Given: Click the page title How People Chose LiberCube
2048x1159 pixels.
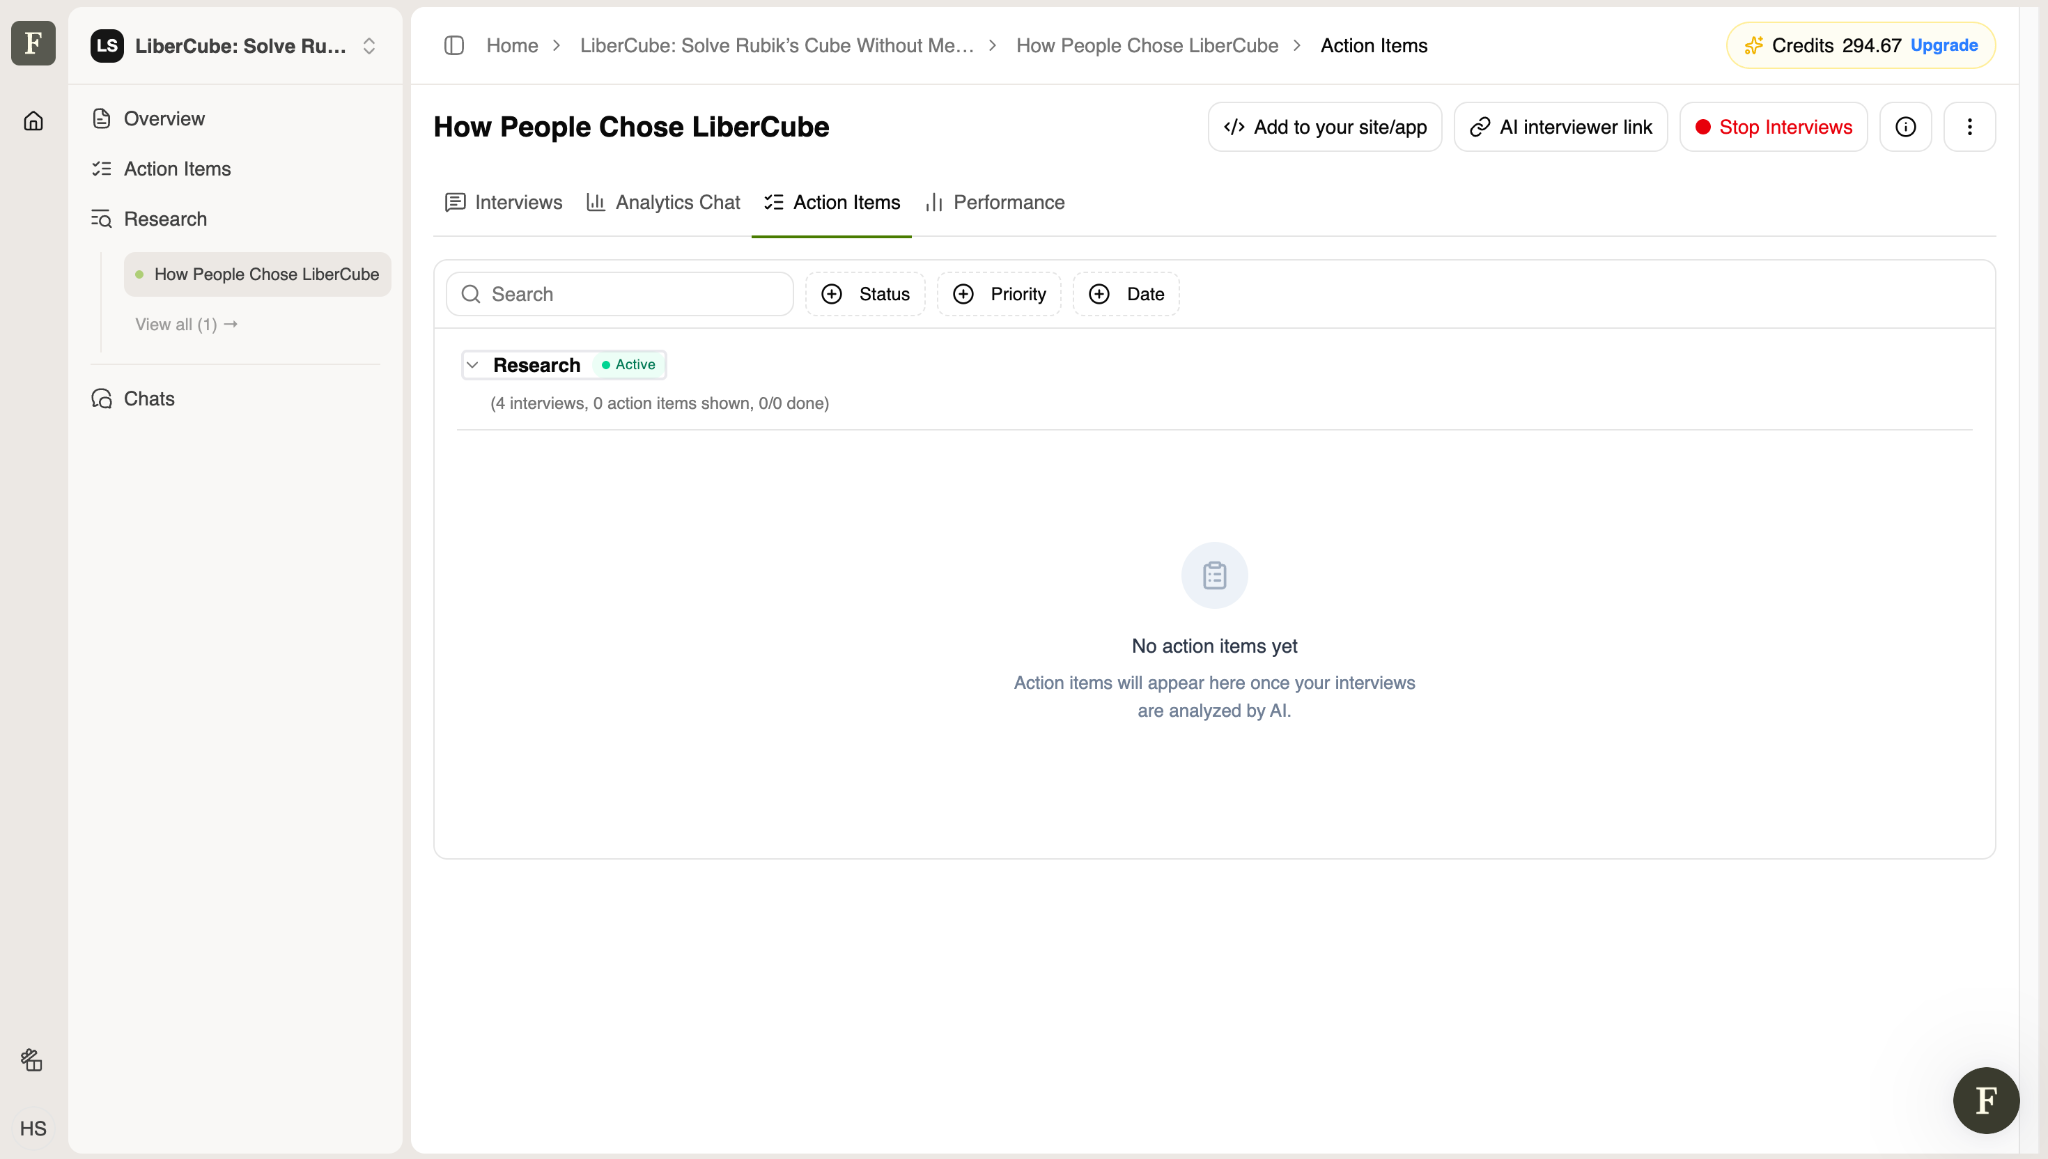Looking at the screenshot, I should [x=631, y=127].
